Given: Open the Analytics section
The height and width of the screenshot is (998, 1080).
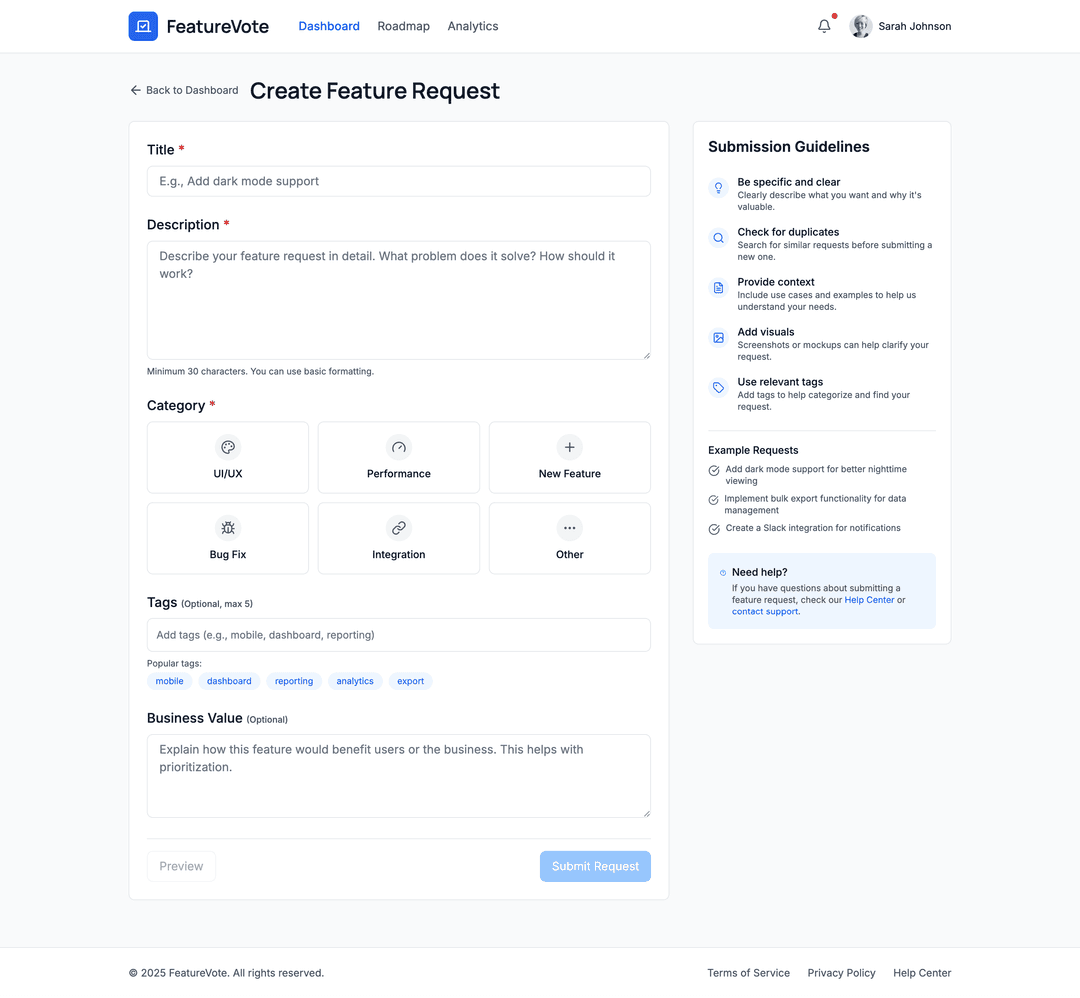Looking at the screenshot, I should (x=472, y=26).
